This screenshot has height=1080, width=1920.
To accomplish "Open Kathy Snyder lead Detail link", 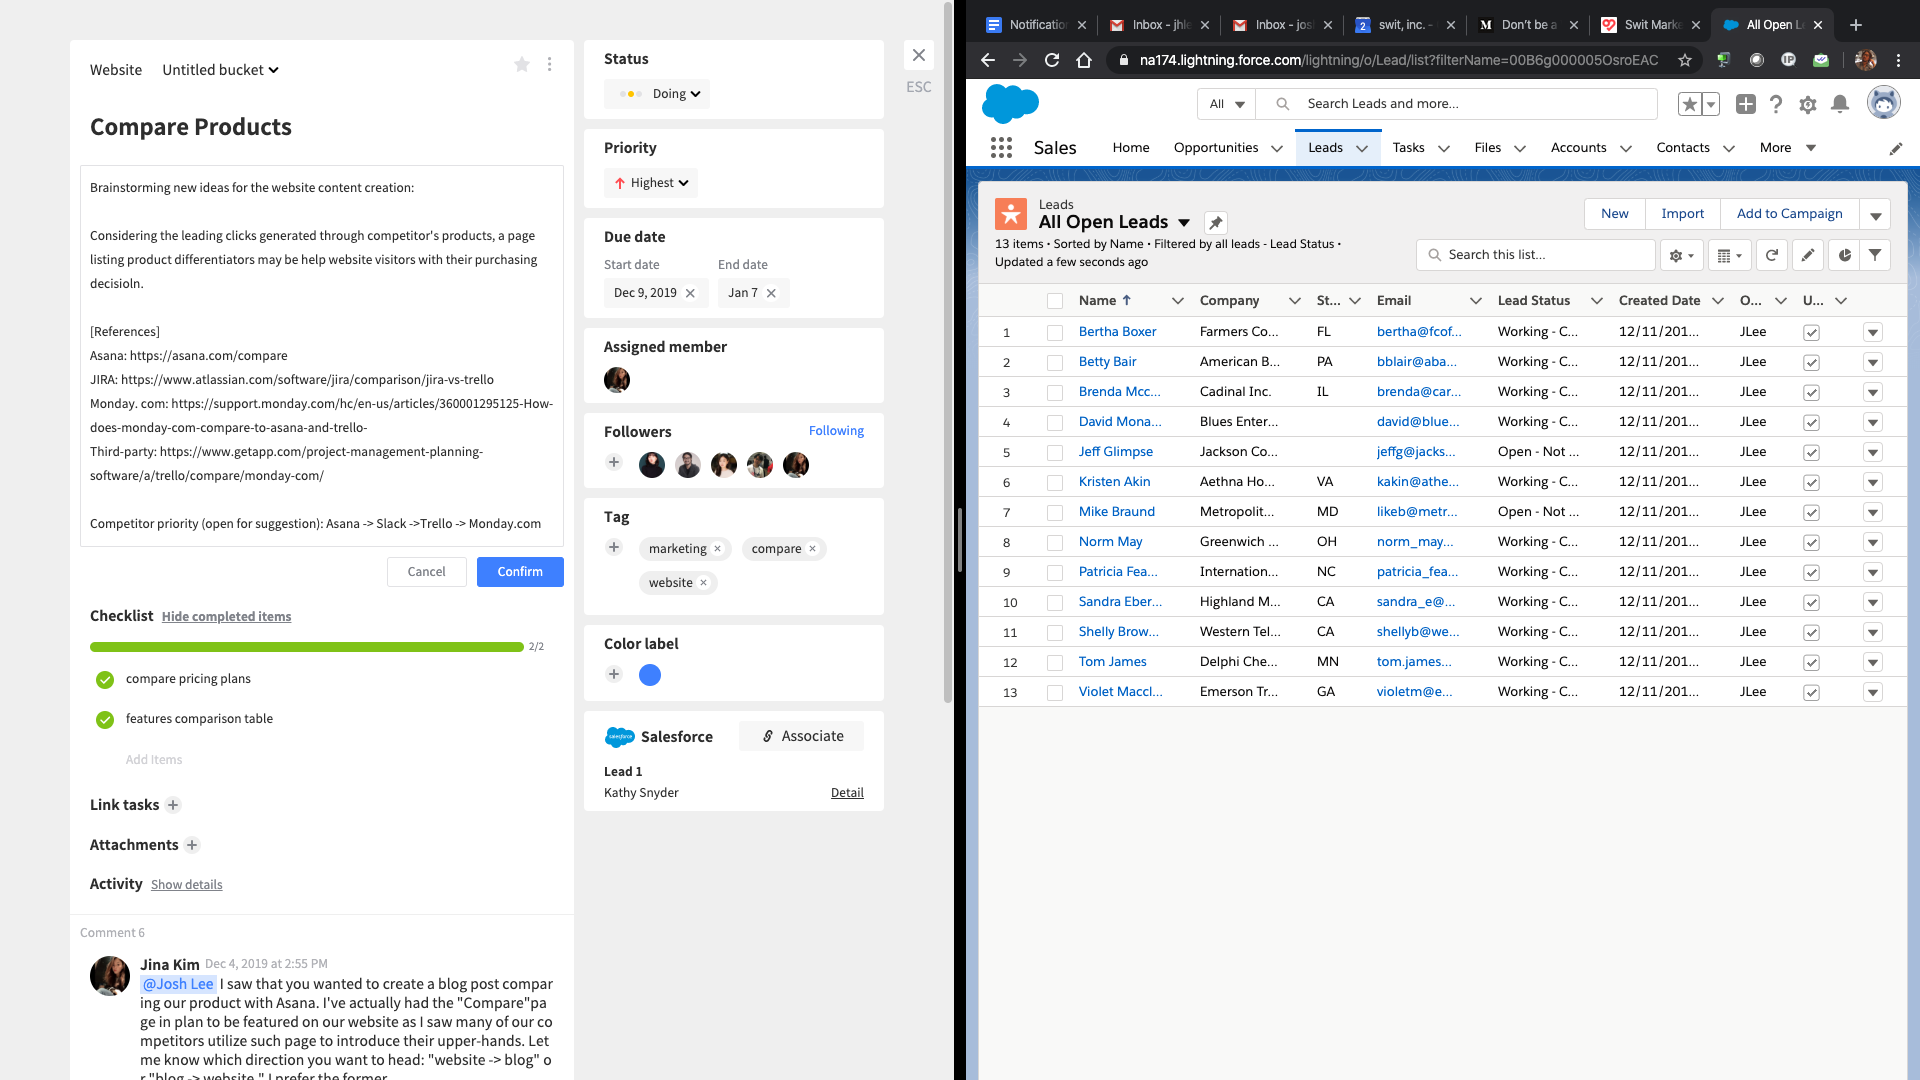I will tap(846, 793).
